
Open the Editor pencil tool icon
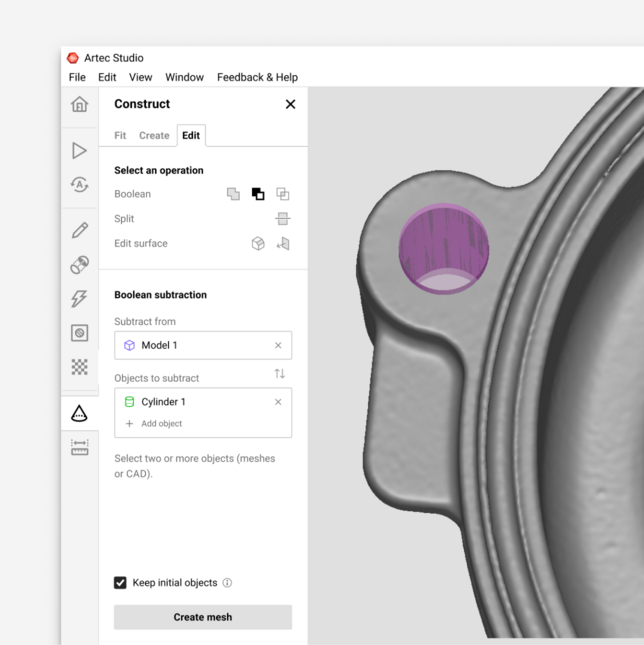(79, 230)
